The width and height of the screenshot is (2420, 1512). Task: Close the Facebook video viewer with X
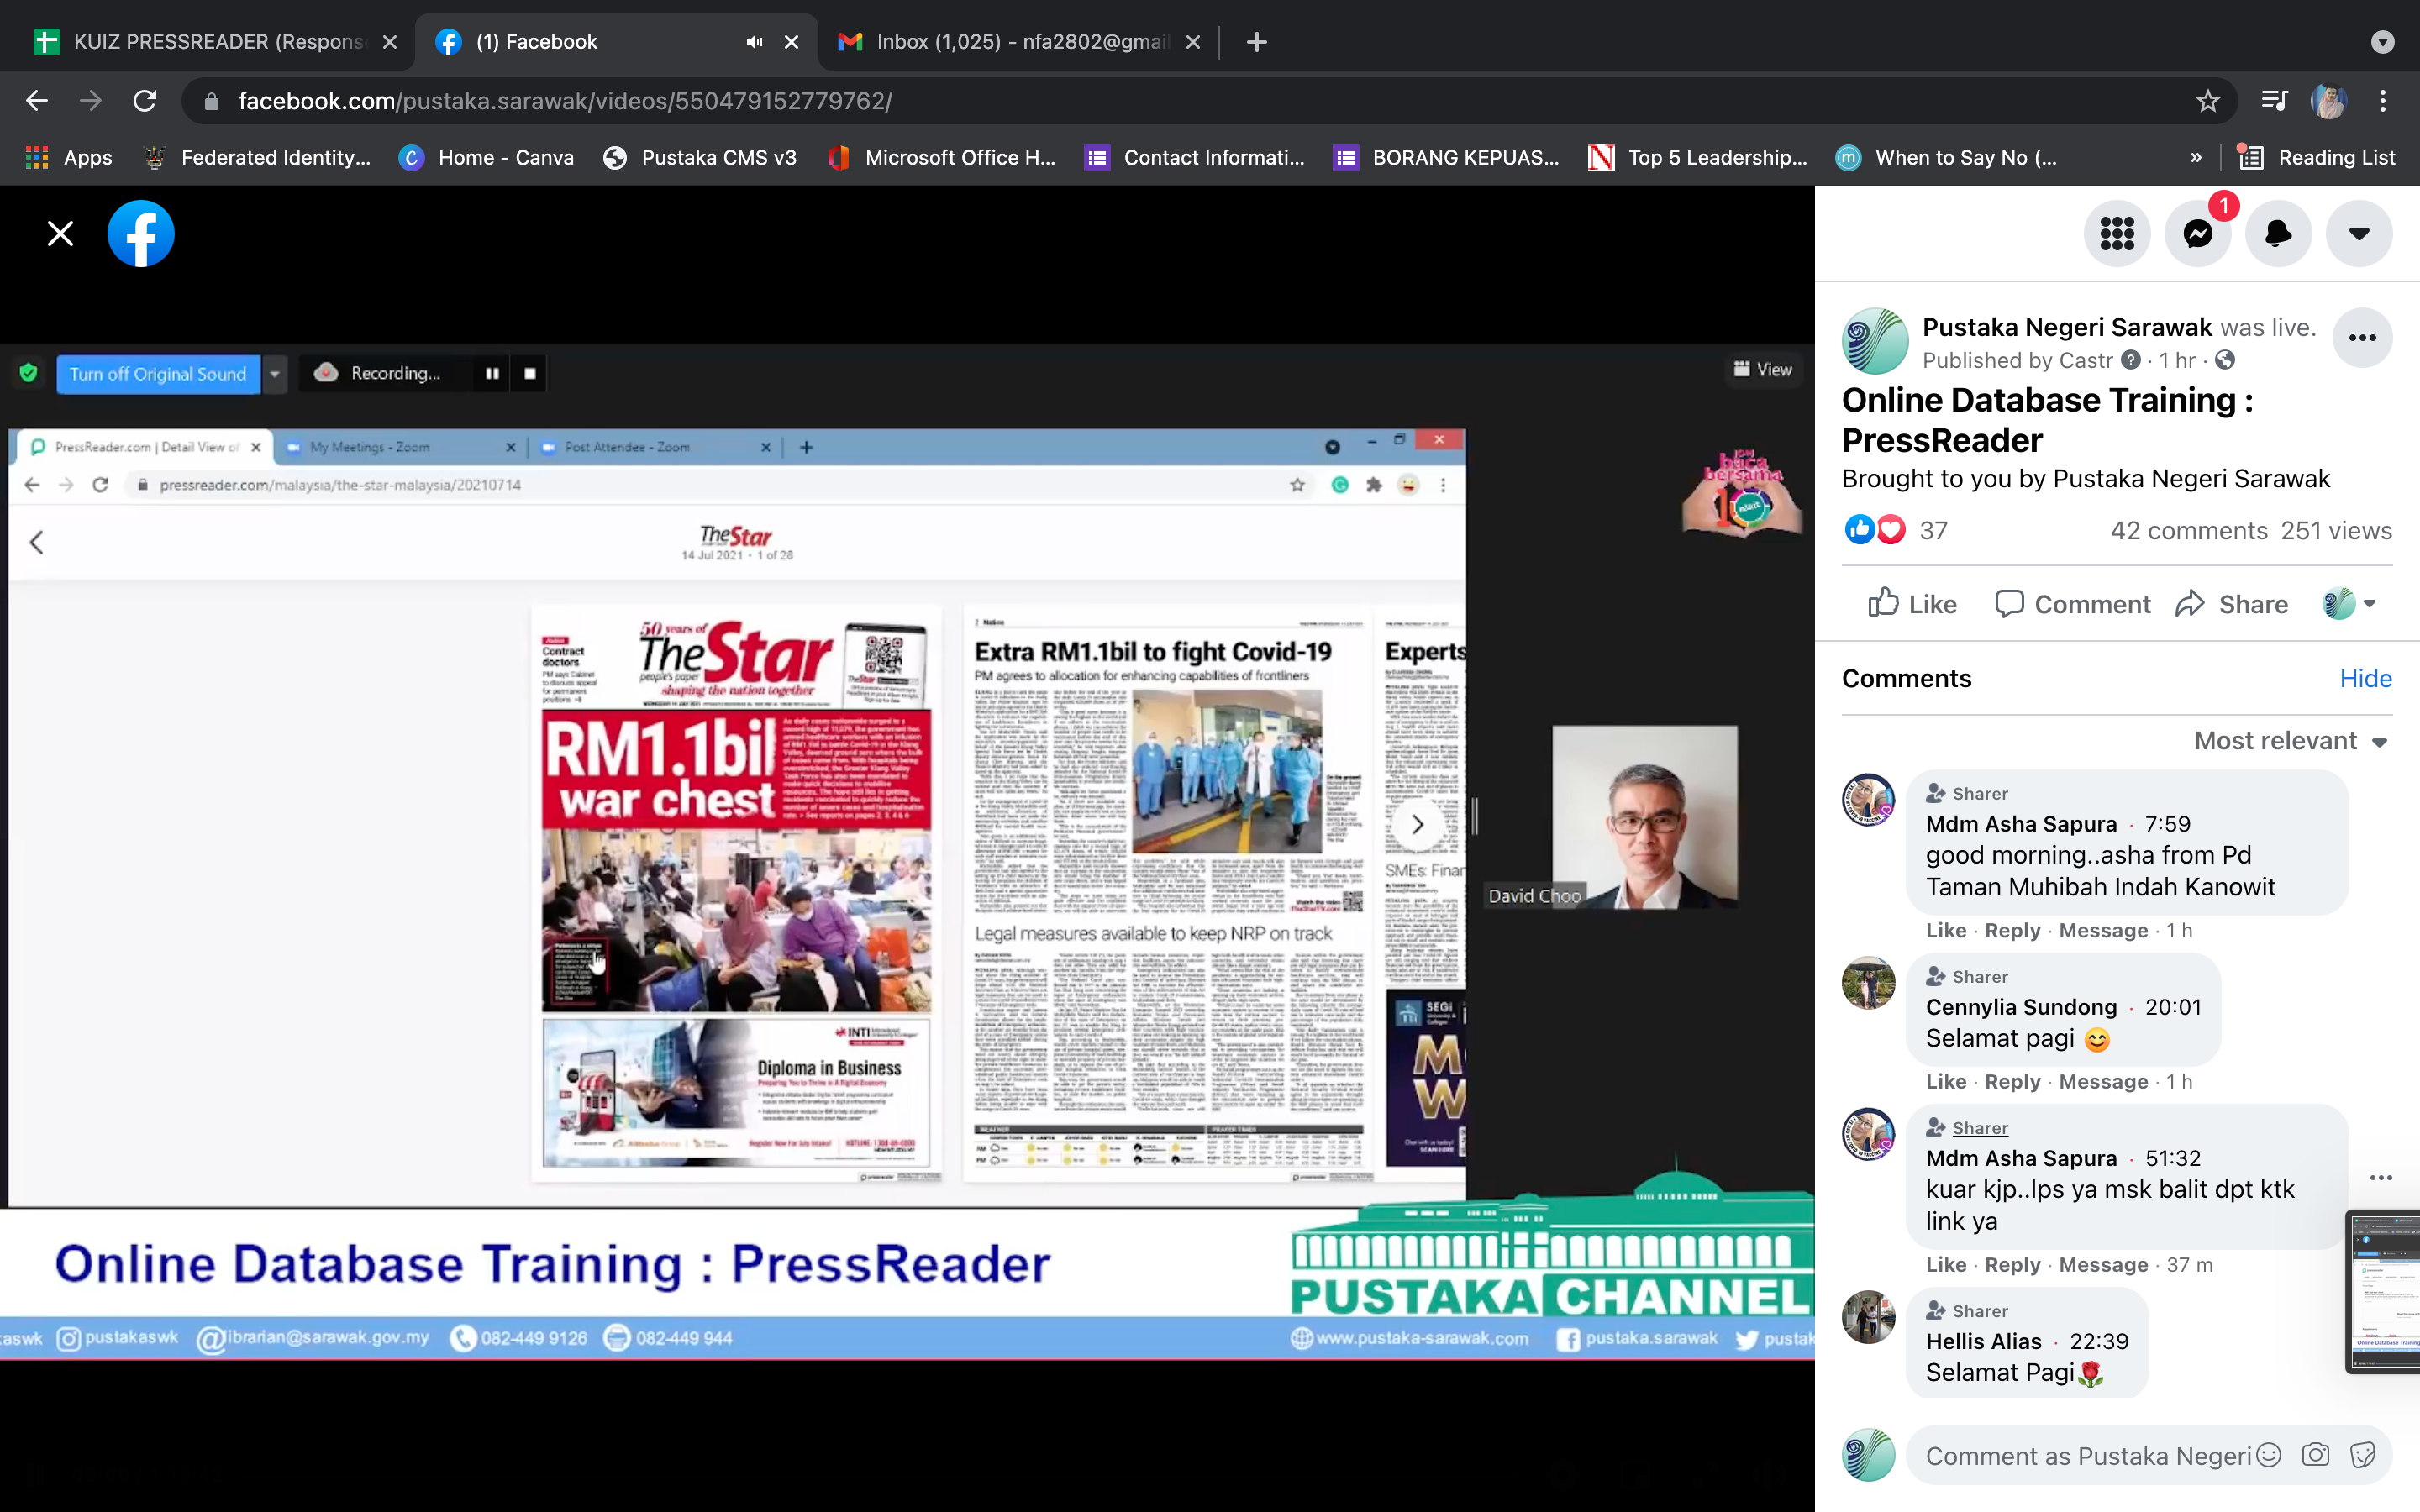pos(60,233)
